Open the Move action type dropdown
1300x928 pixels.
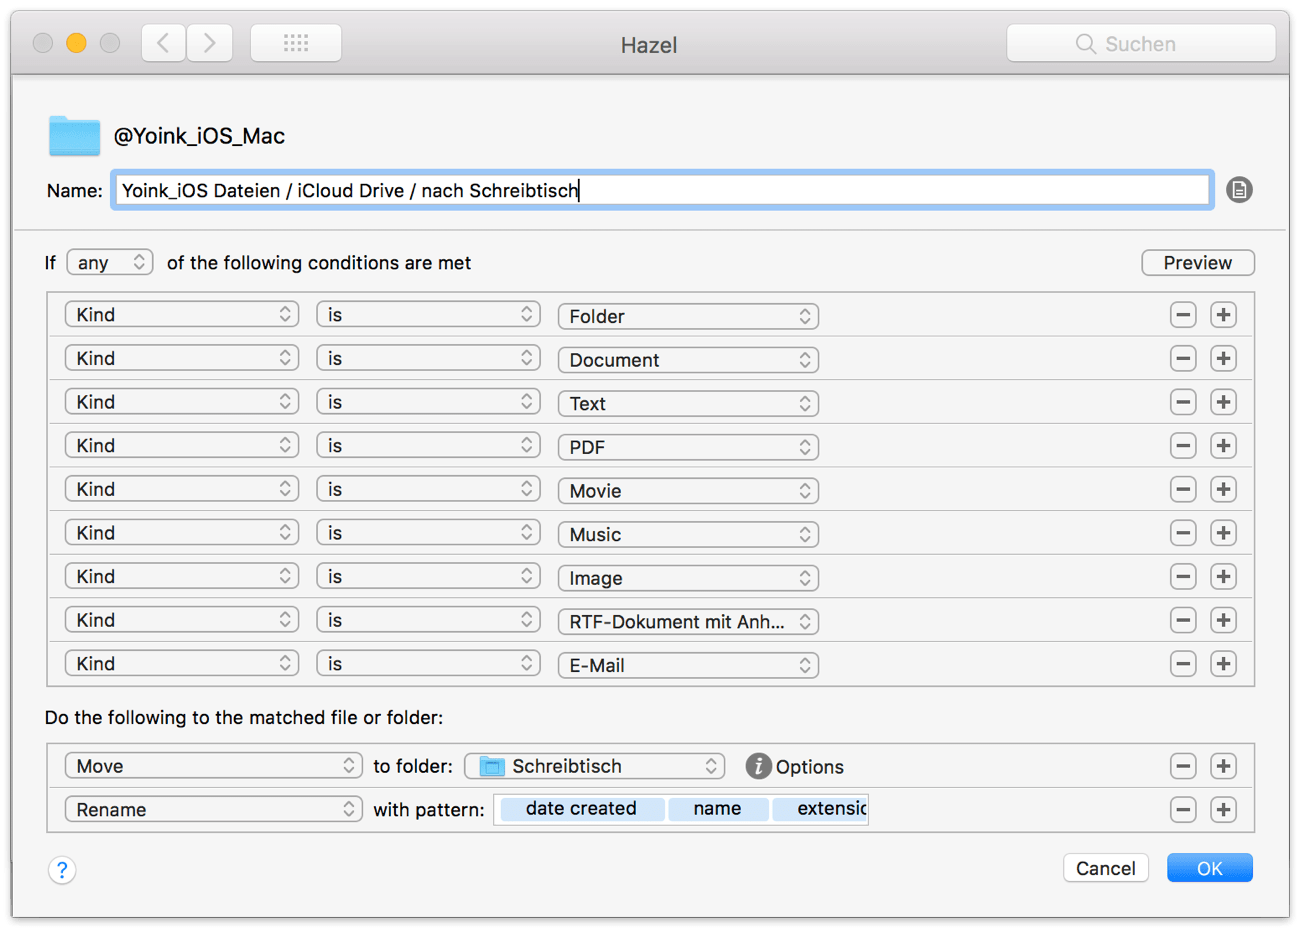[x=213, y=766]
